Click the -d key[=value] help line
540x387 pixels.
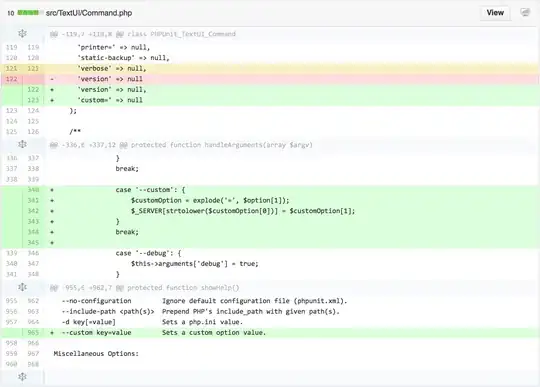270,322
